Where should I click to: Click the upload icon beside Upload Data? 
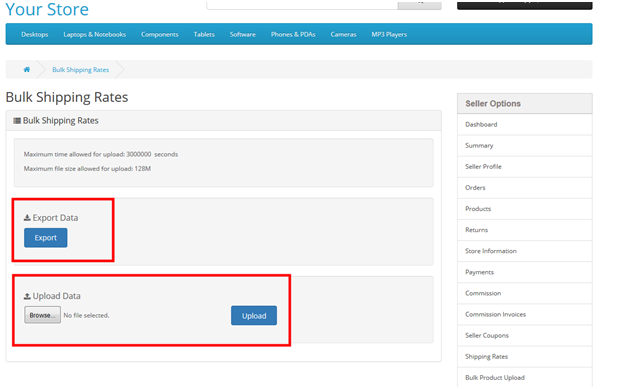coord(27,296)
